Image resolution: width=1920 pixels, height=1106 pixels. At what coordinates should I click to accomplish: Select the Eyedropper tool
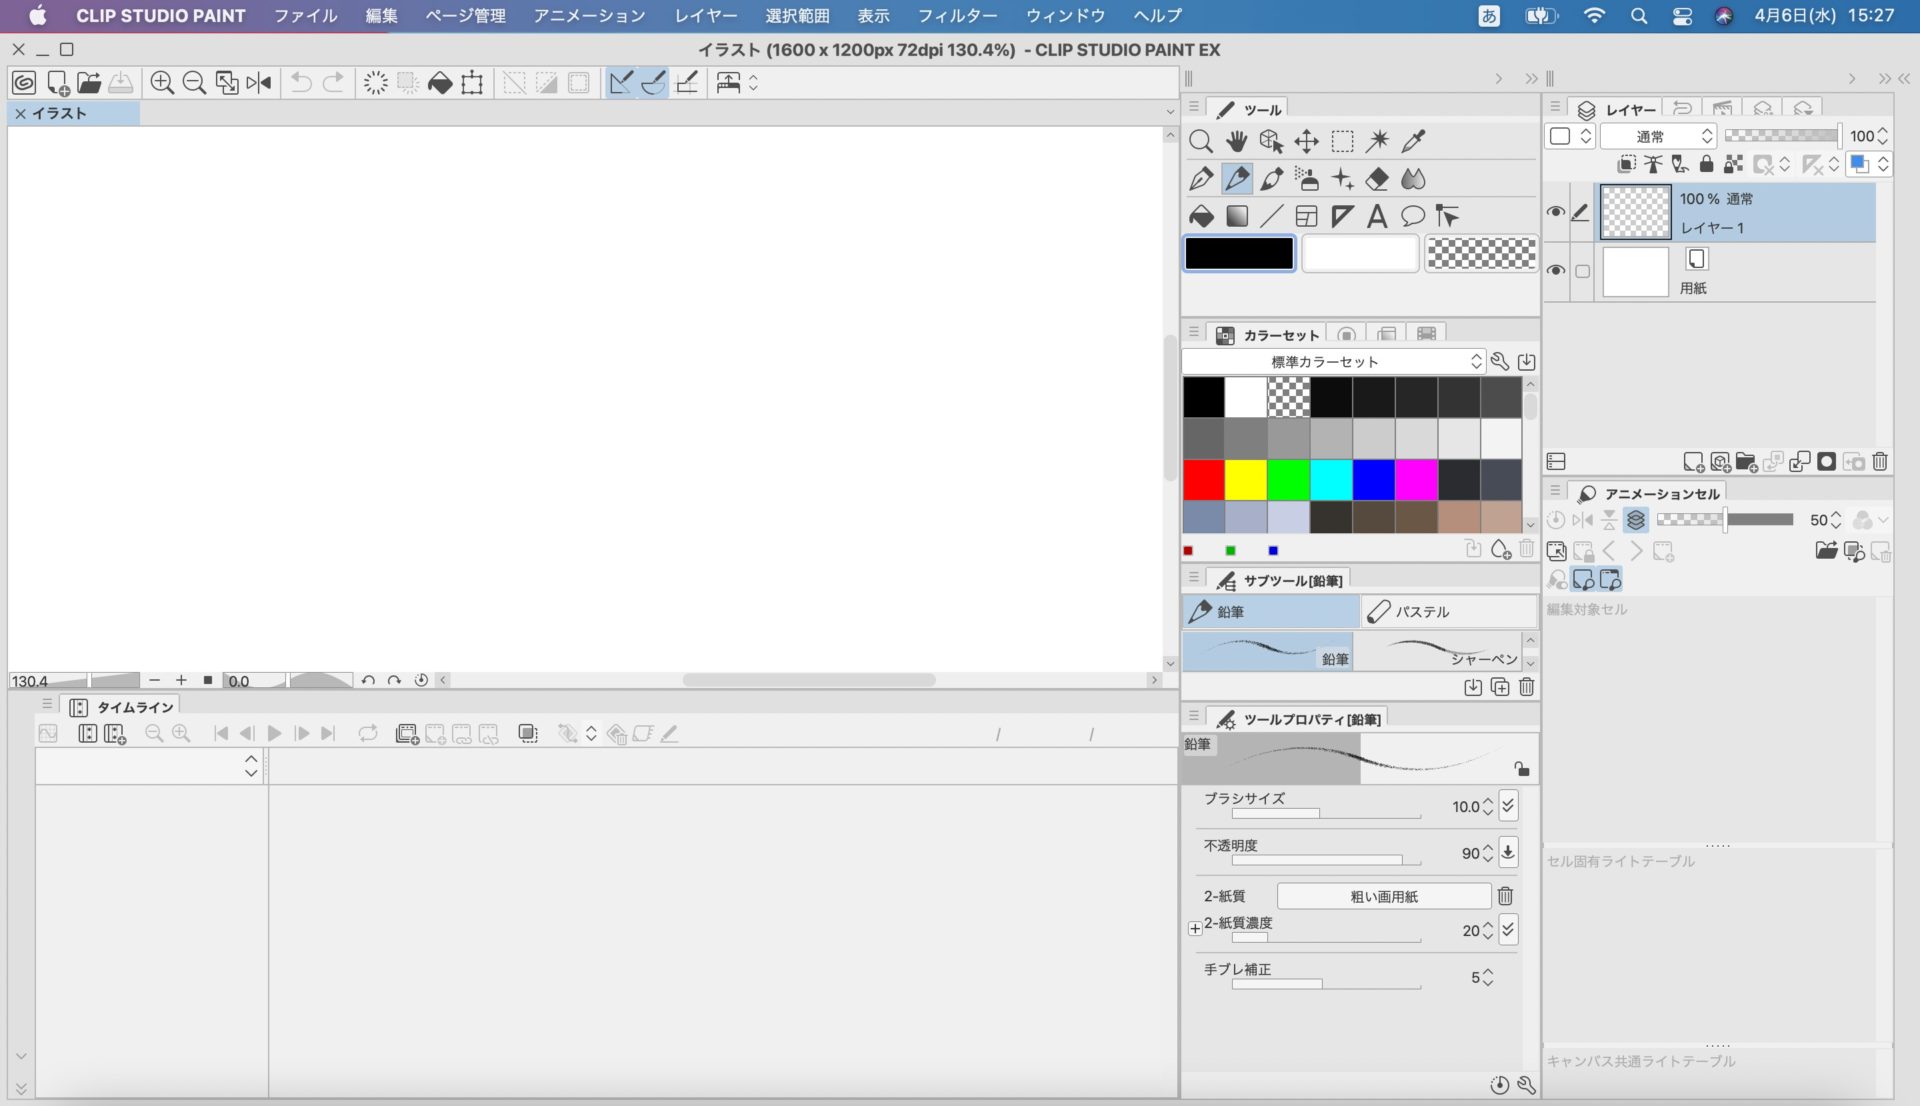1413,141
